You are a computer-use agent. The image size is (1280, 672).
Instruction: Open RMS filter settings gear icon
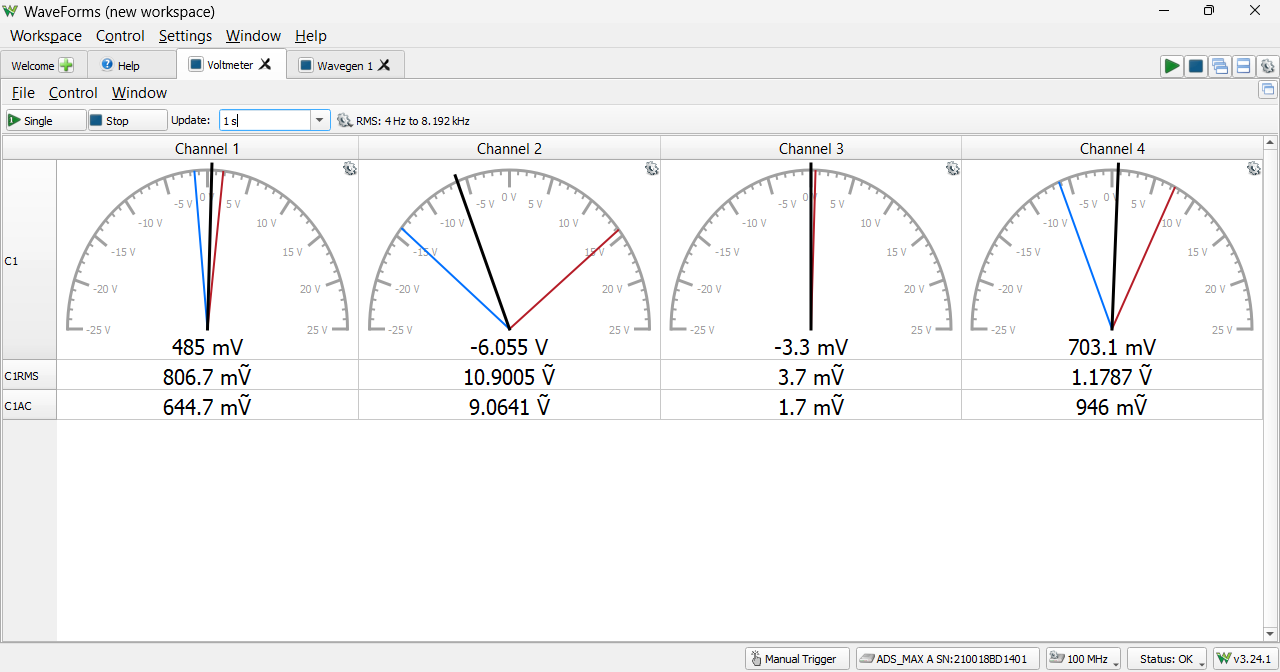[345, 120]
